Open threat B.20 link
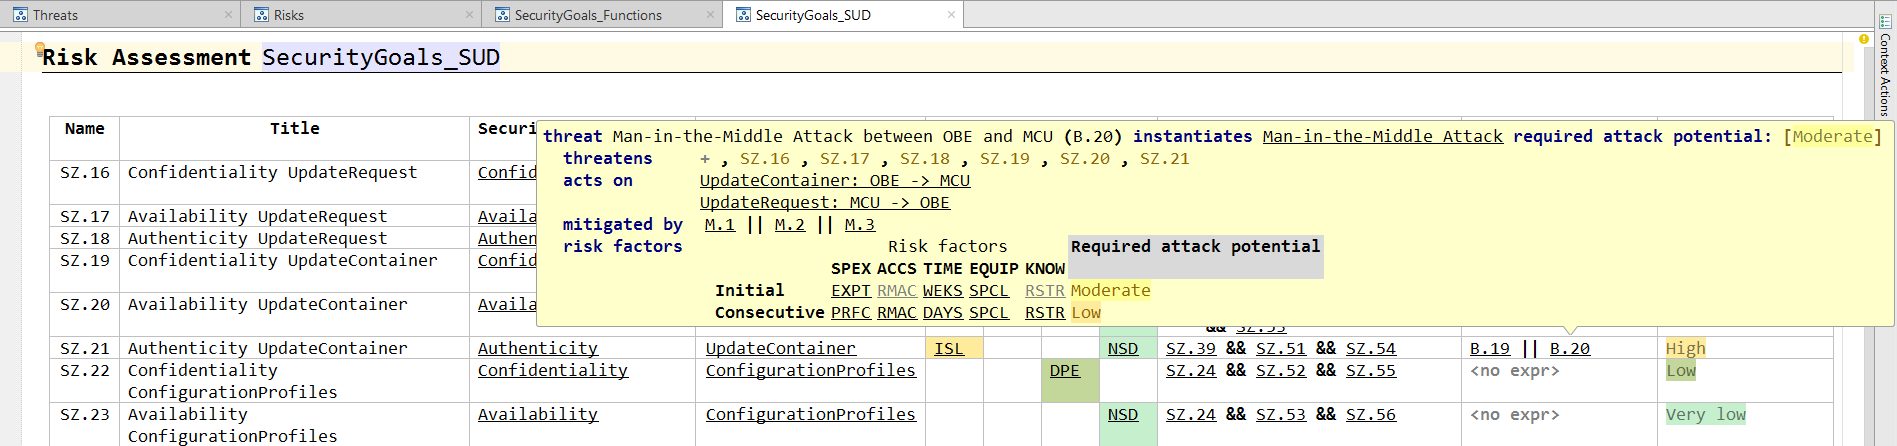Image resolution: width=1897 pixels, height=446 pixels. 1570,348
